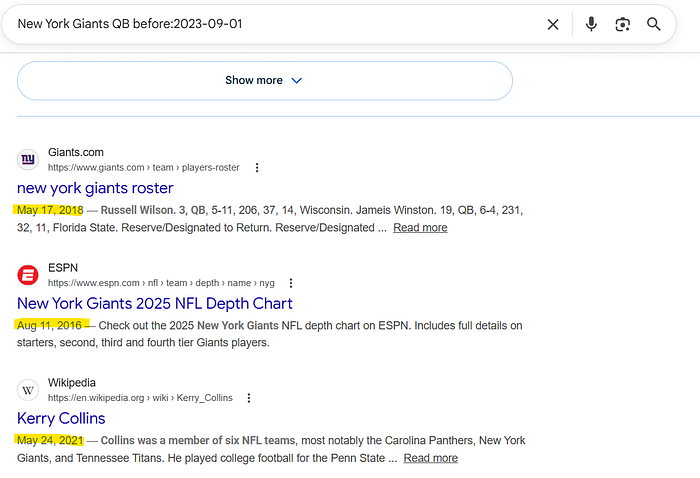
Task: Open New York Giants 2025 NFL Depth Chart
Action: click(x=154, y=304)
